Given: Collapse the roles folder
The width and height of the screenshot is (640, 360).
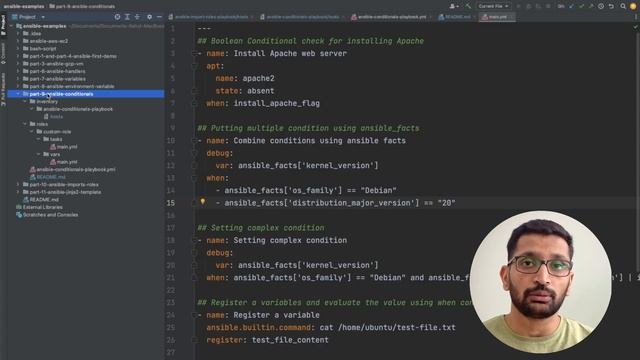Looking at the screenshot, I should pos(25,124).
